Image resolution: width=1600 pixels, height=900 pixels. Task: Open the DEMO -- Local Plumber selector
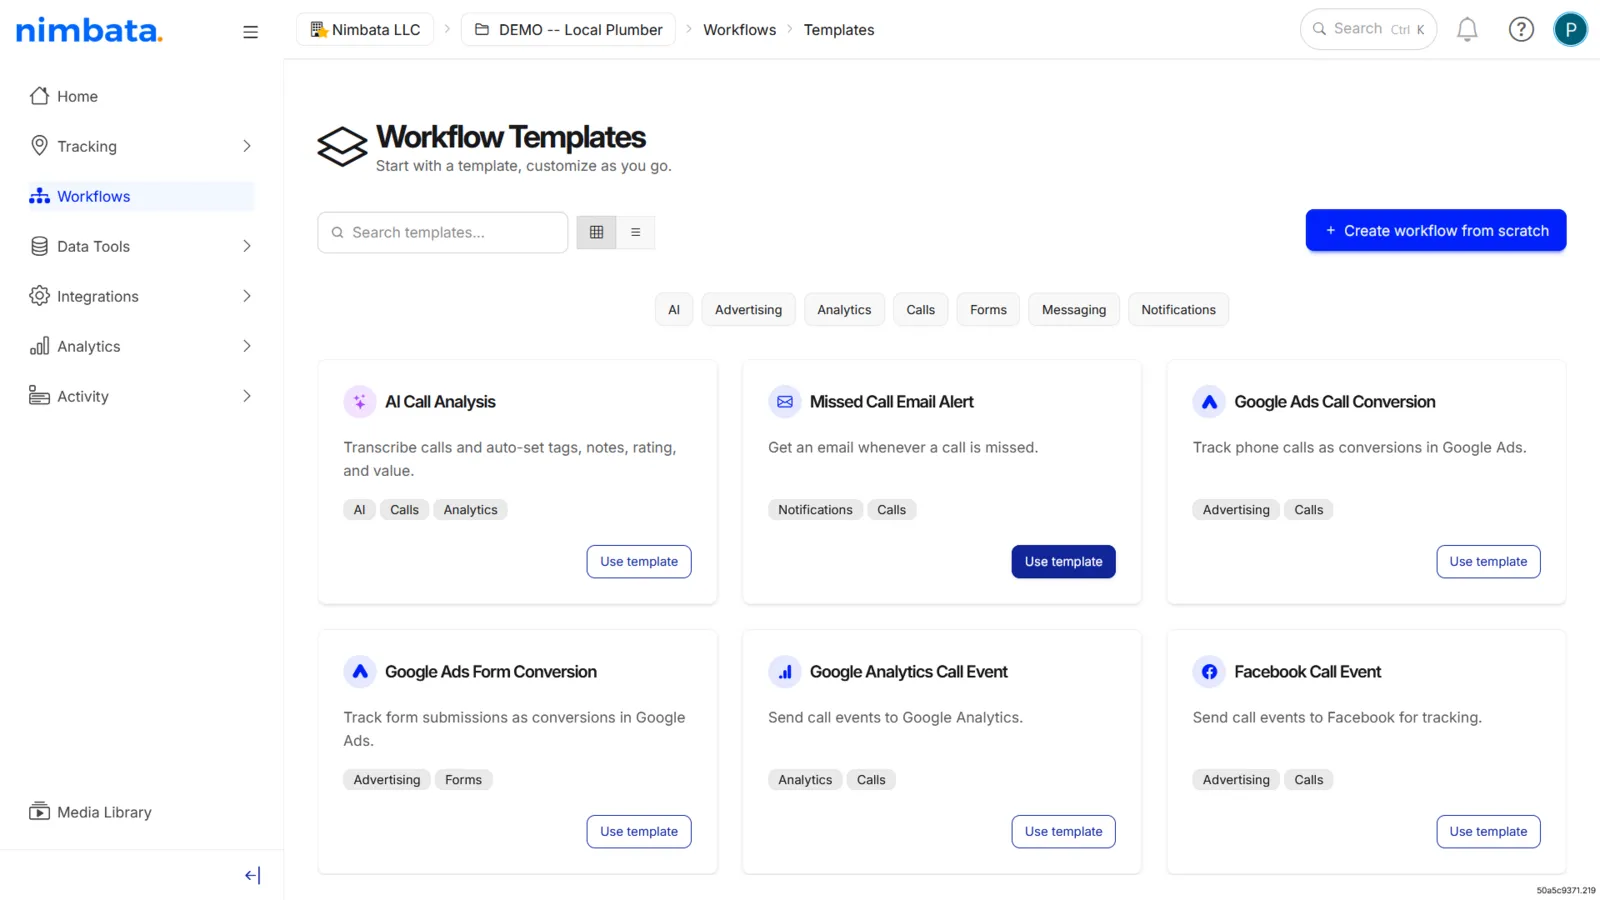568,30
